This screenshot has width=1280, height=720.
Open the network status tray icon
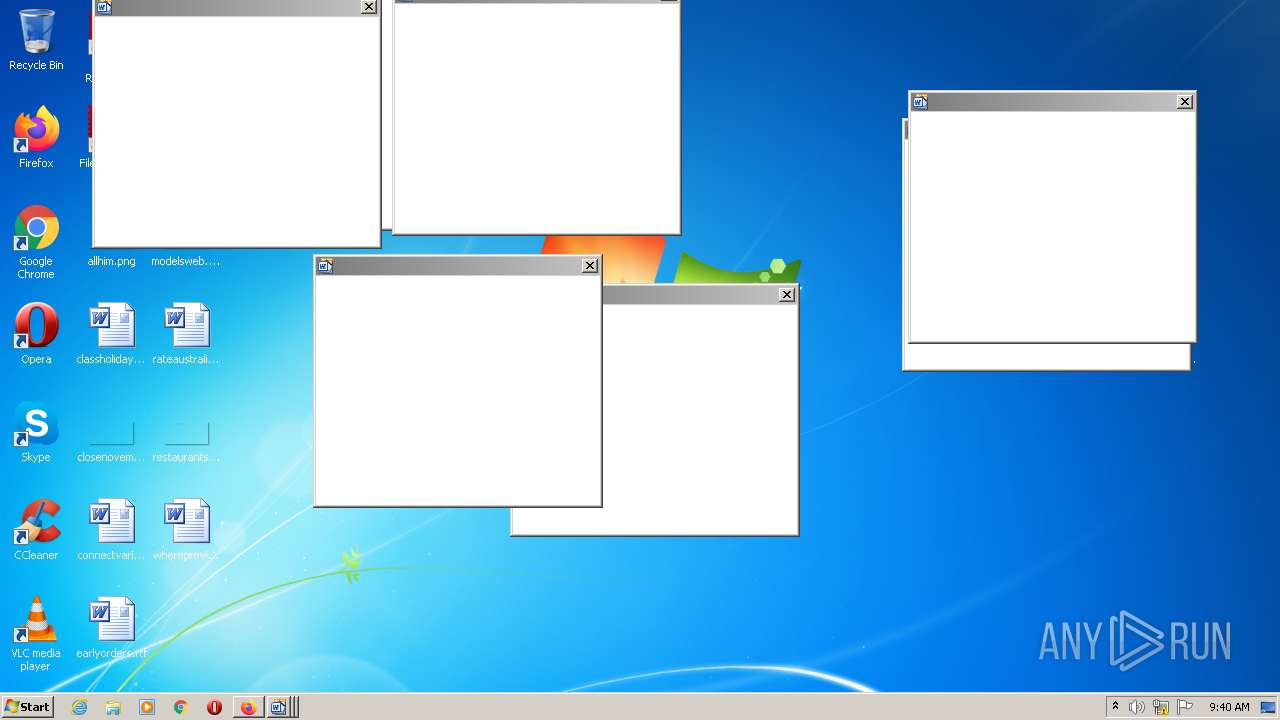click(1161, 707)
